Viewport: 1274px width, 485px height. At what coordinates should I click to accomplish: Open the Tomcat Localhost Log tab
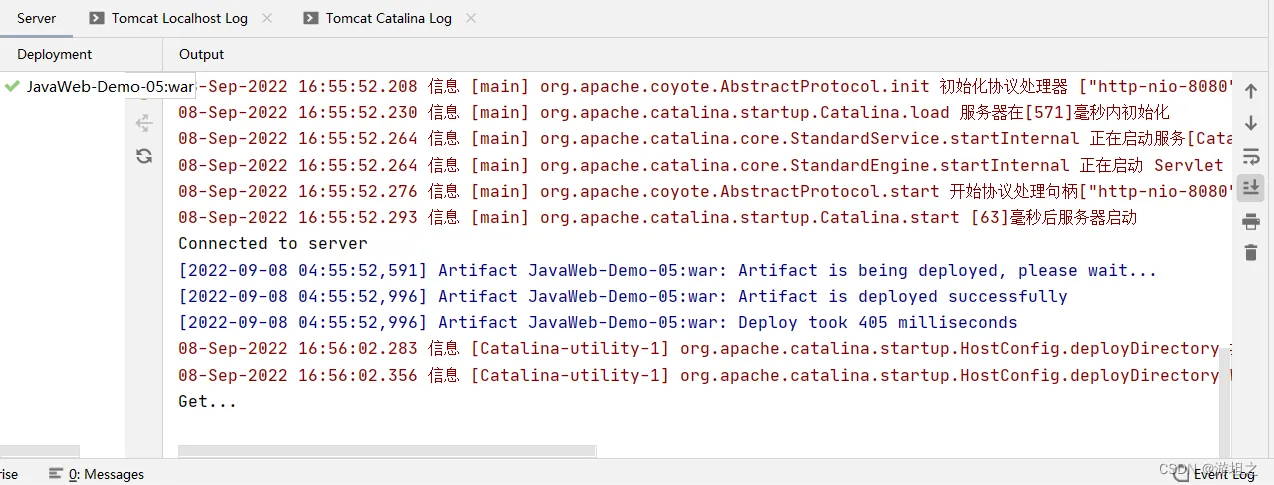(179, 18)
